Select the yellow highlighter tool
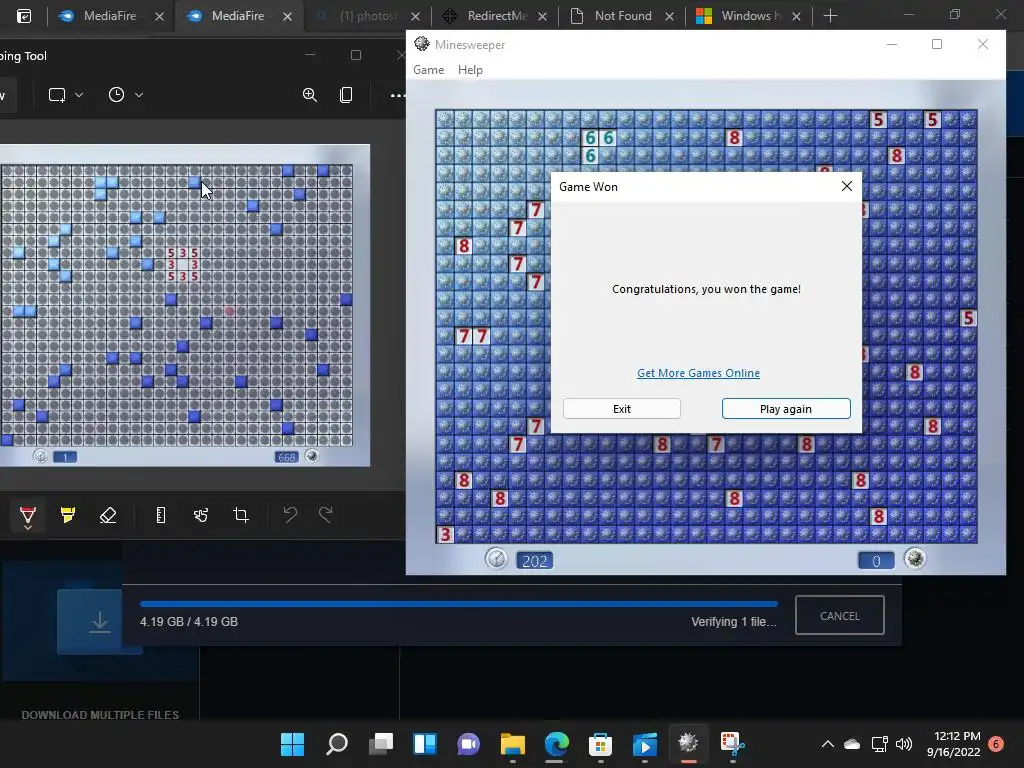This screenshot has height=768, width=1024. (68, 515)
